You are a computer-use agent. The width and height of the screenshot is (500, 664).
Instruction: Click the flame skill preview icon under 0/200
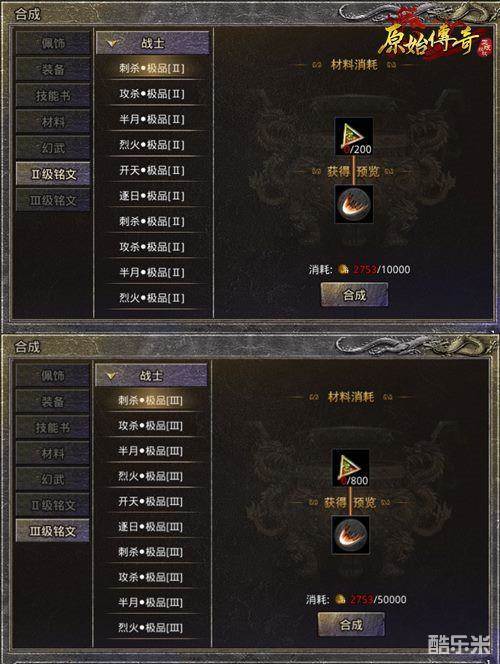point(354,205)
